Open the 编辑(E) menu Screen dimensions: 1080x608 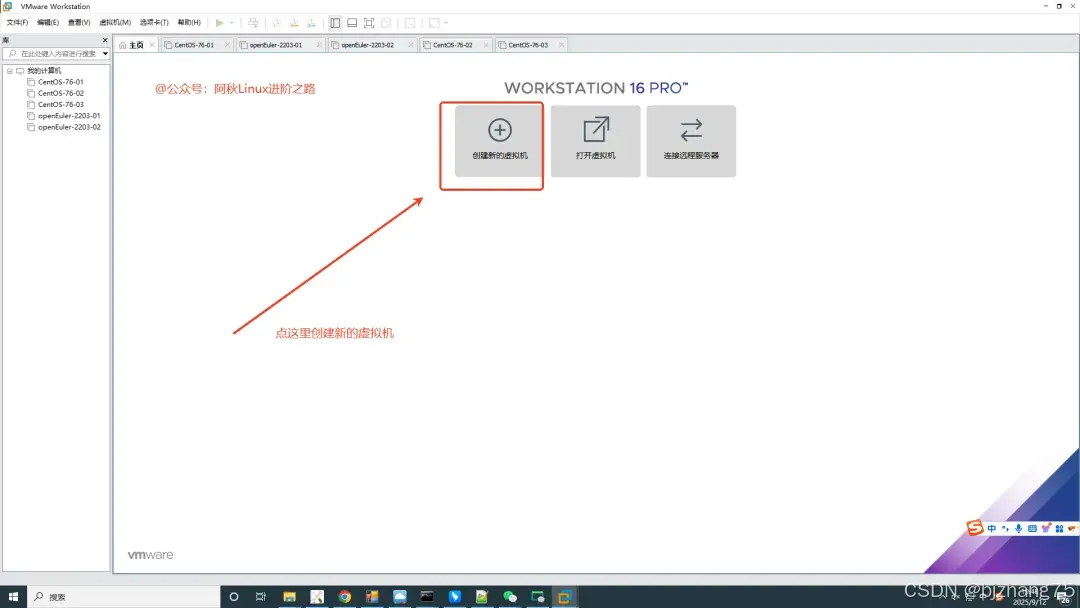[x=48, y=23]
